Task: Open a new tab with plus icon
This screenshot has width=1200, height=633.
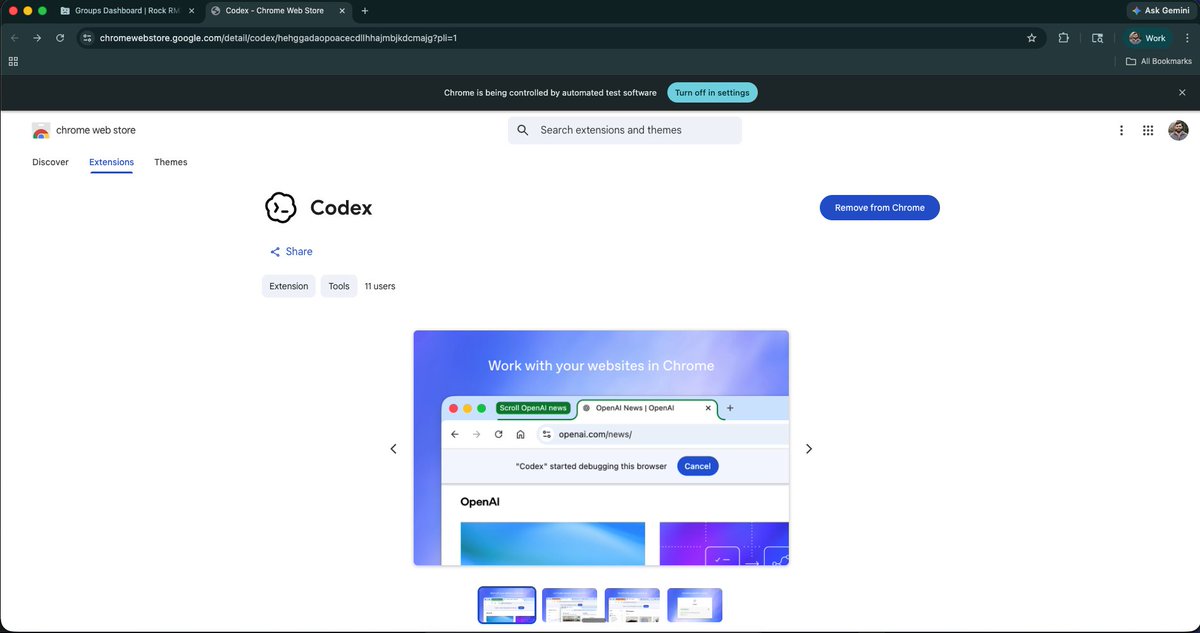Action: pyautogui.click(x=364, y=10)
